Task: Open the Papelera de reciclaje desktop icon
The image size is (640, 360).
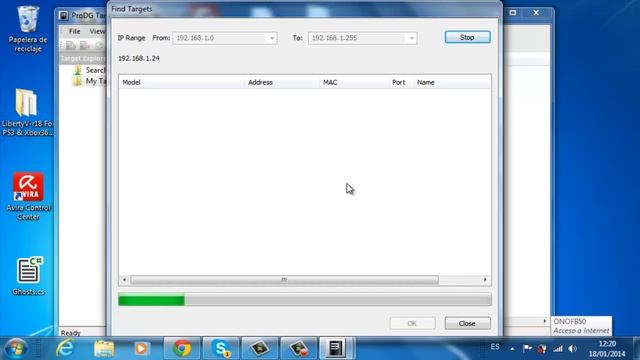Action: point(28,29)
